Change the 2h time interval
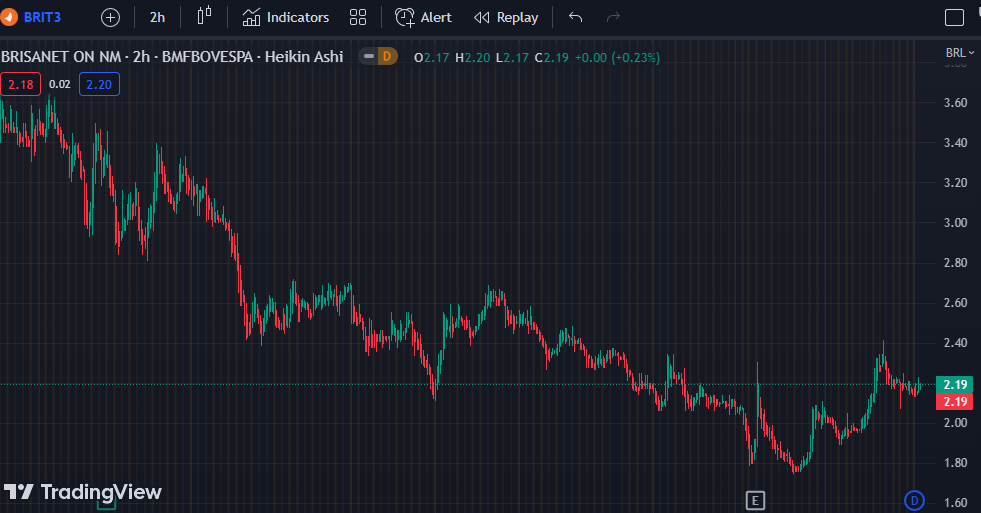The image size is (981, 513). click(157, 17)
